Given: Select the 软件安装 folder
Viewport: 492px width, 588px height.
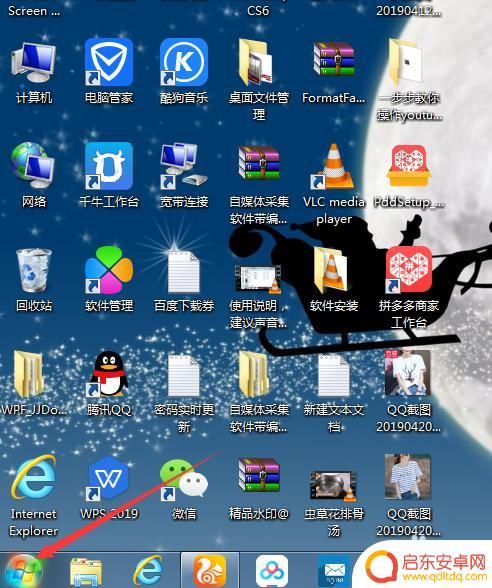Looking at the screenshot, I should [x=330, y=270].
